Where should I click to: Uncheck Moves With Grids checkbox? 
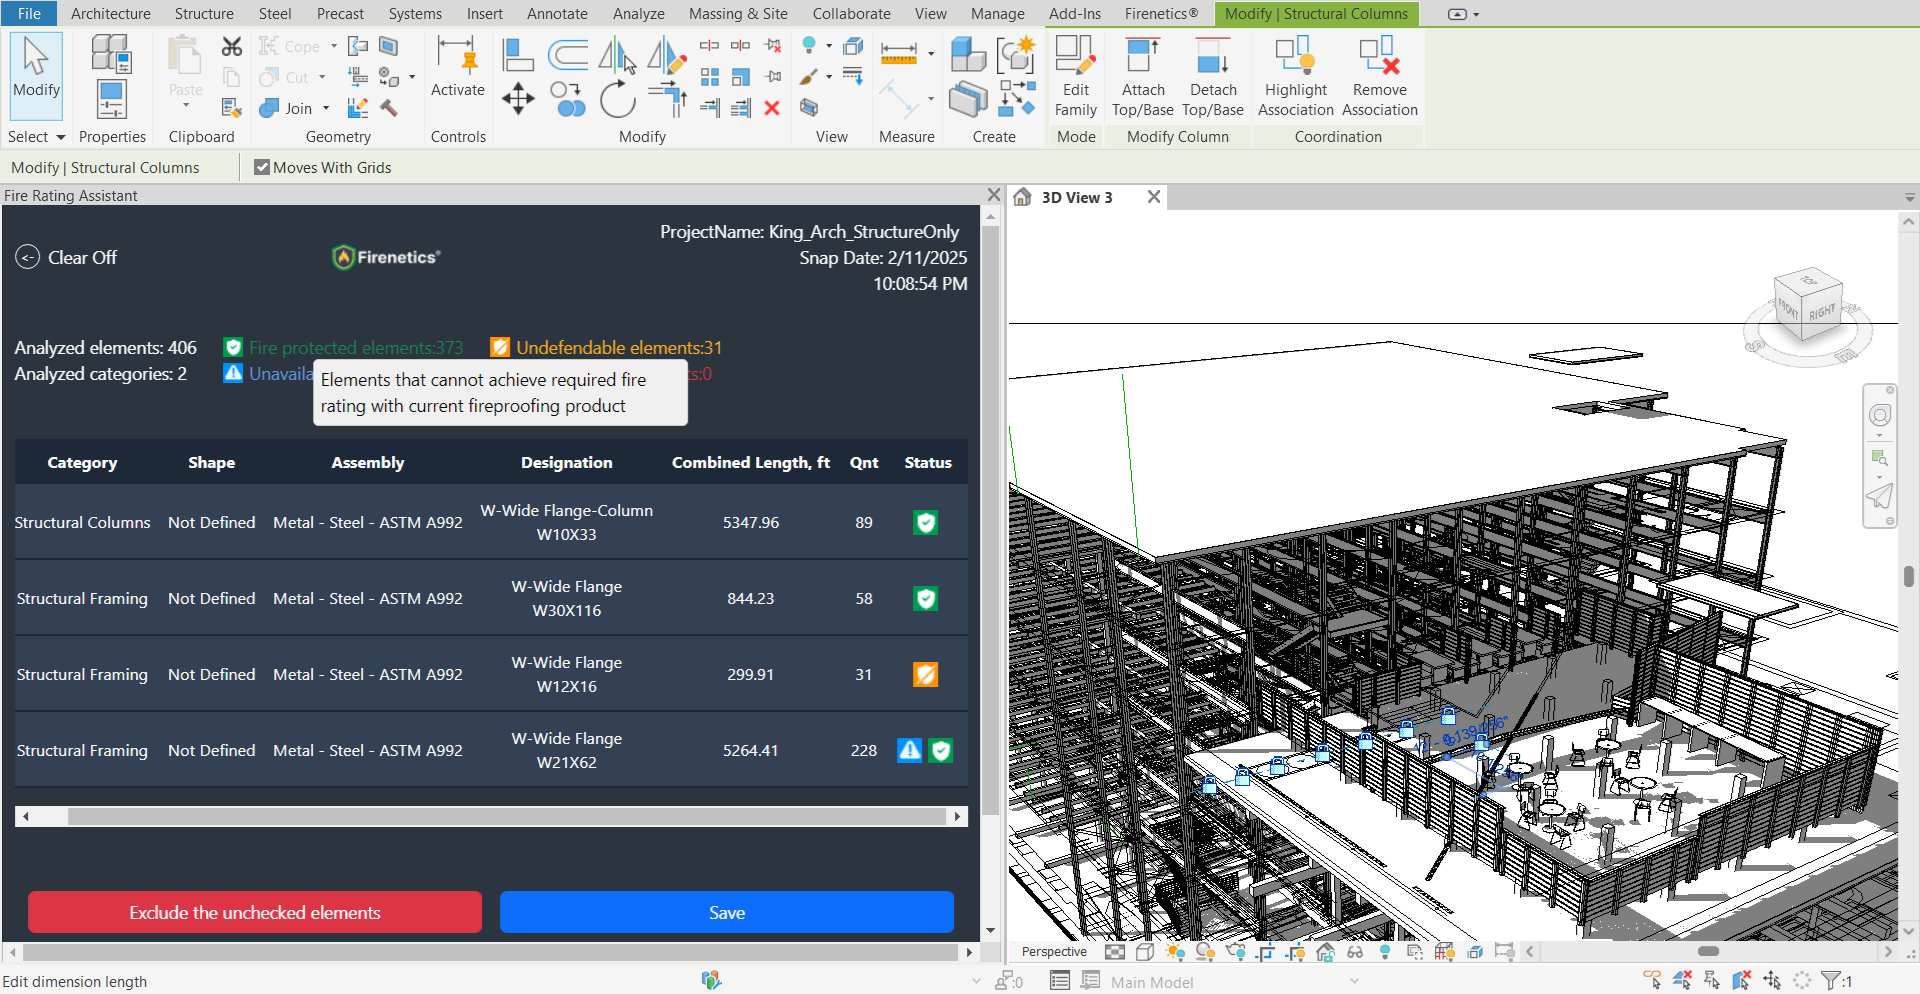(x=262, y=168)
